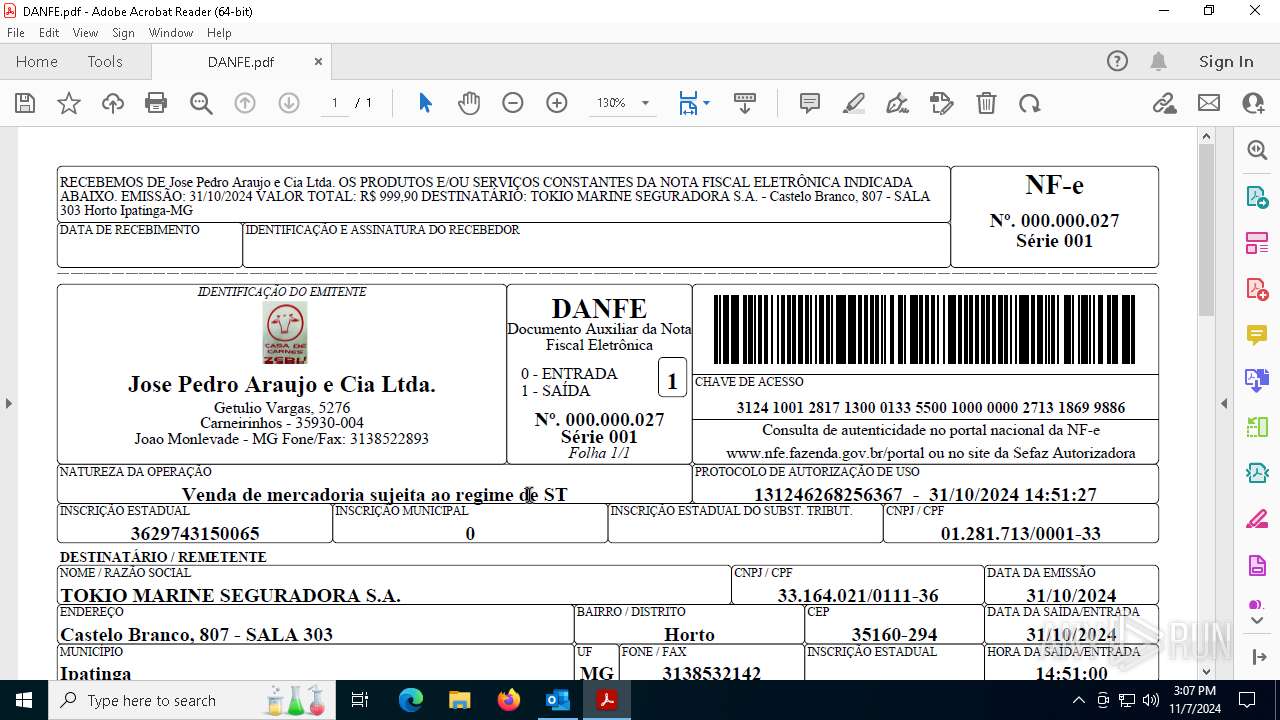
Task: Open the Windows Start menu
Action: click(24, 700)
